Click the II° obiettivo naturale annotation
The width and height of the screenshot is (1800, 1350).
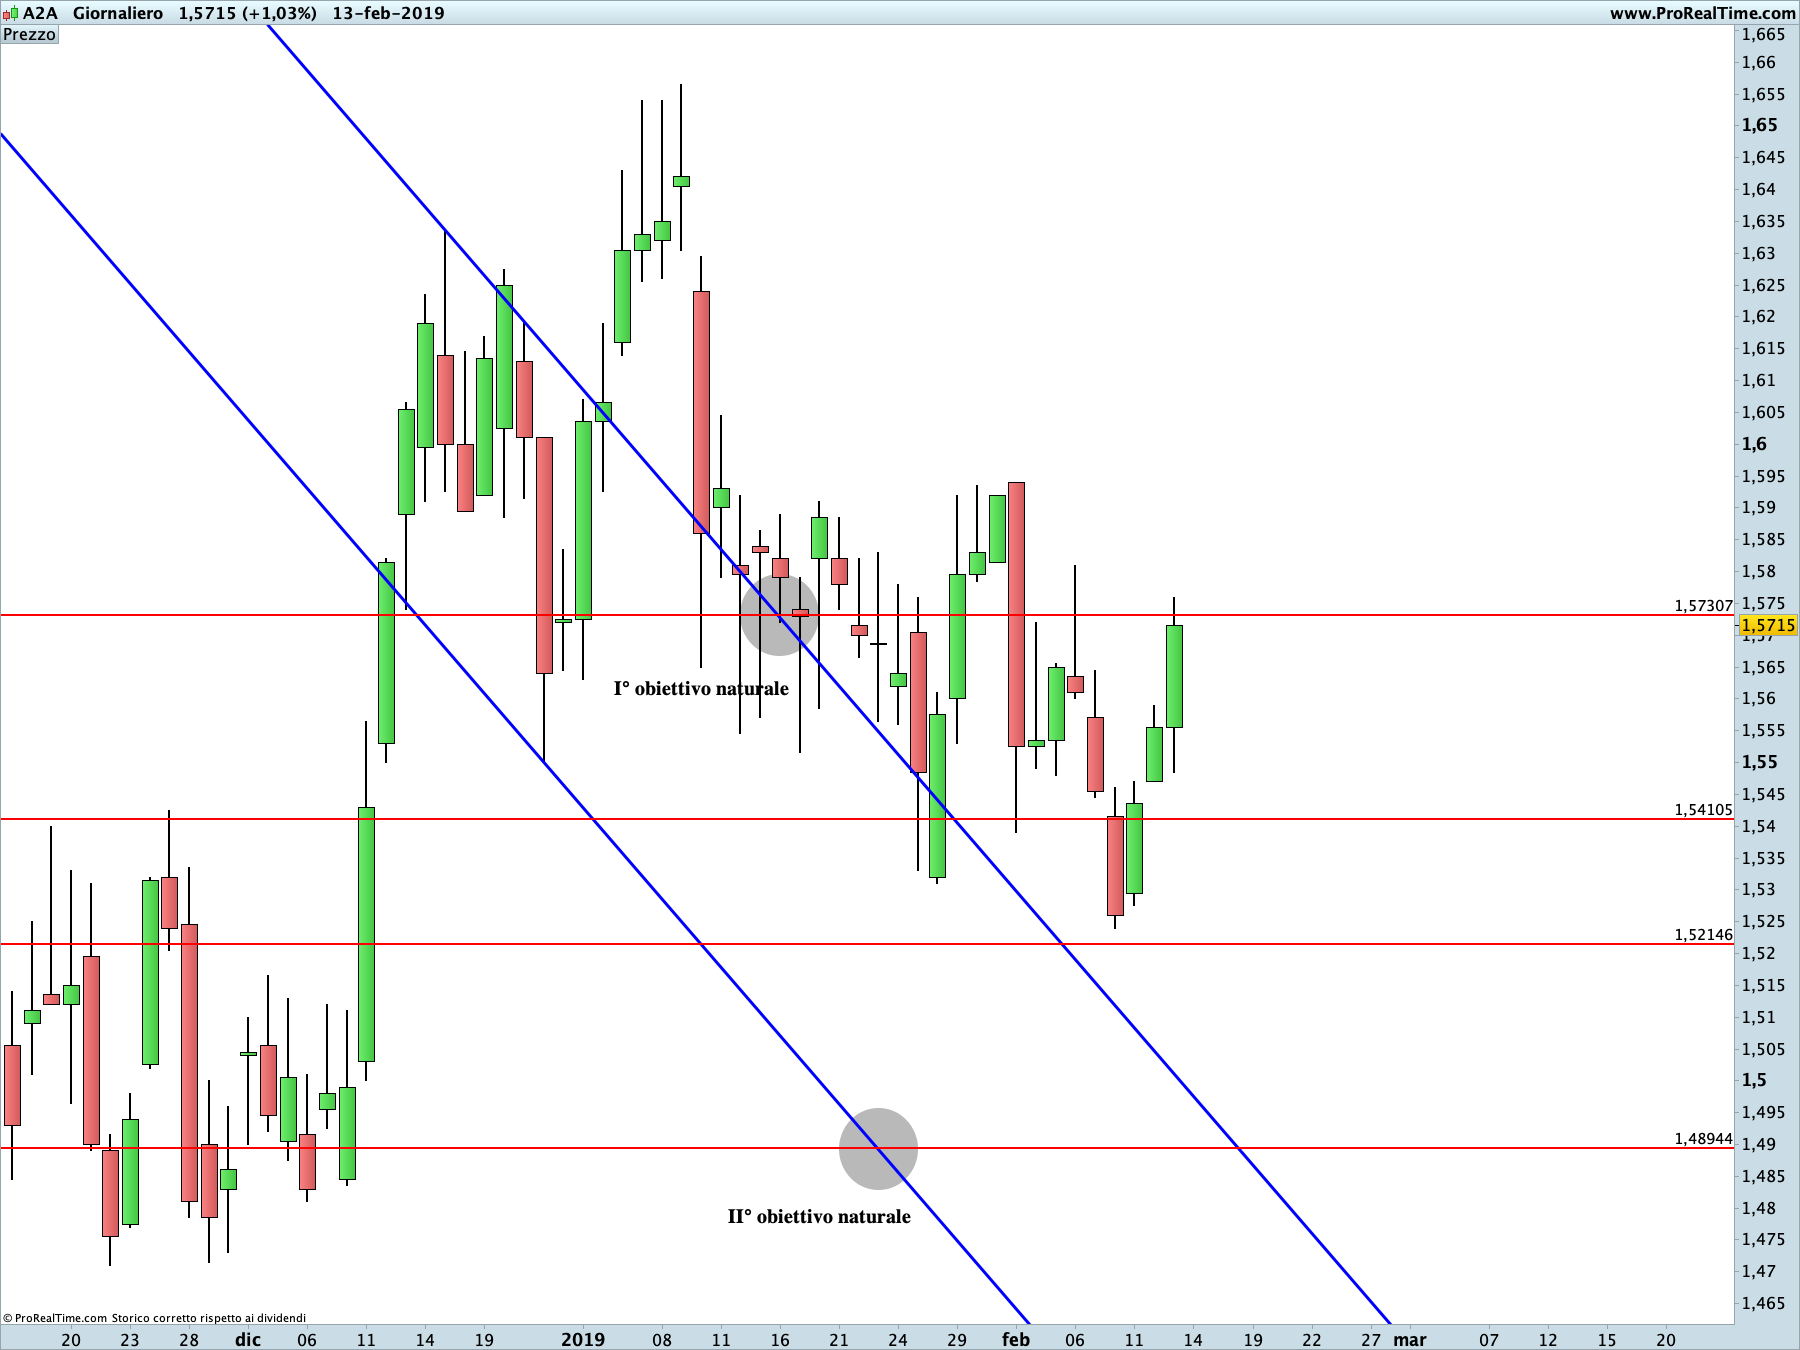pyautogui.click(x=819, y=1216)
